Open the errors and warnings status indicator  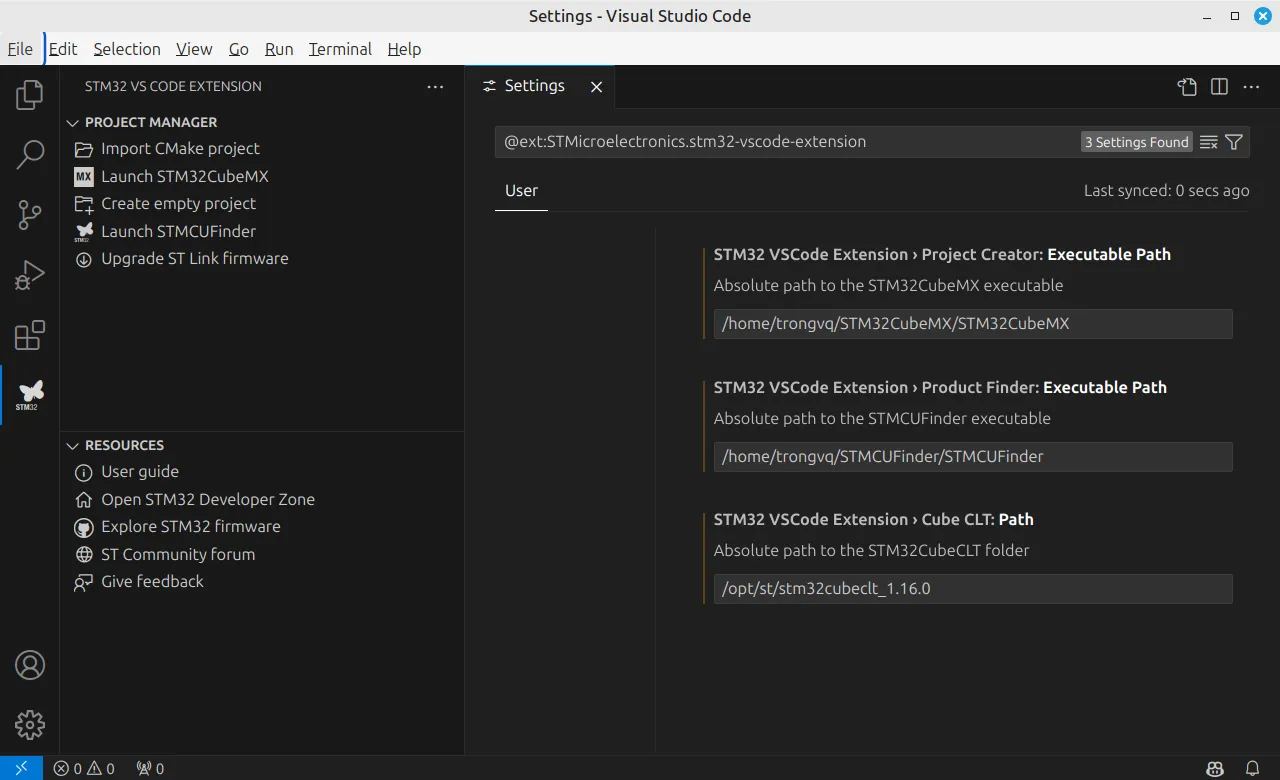point(84,768)
